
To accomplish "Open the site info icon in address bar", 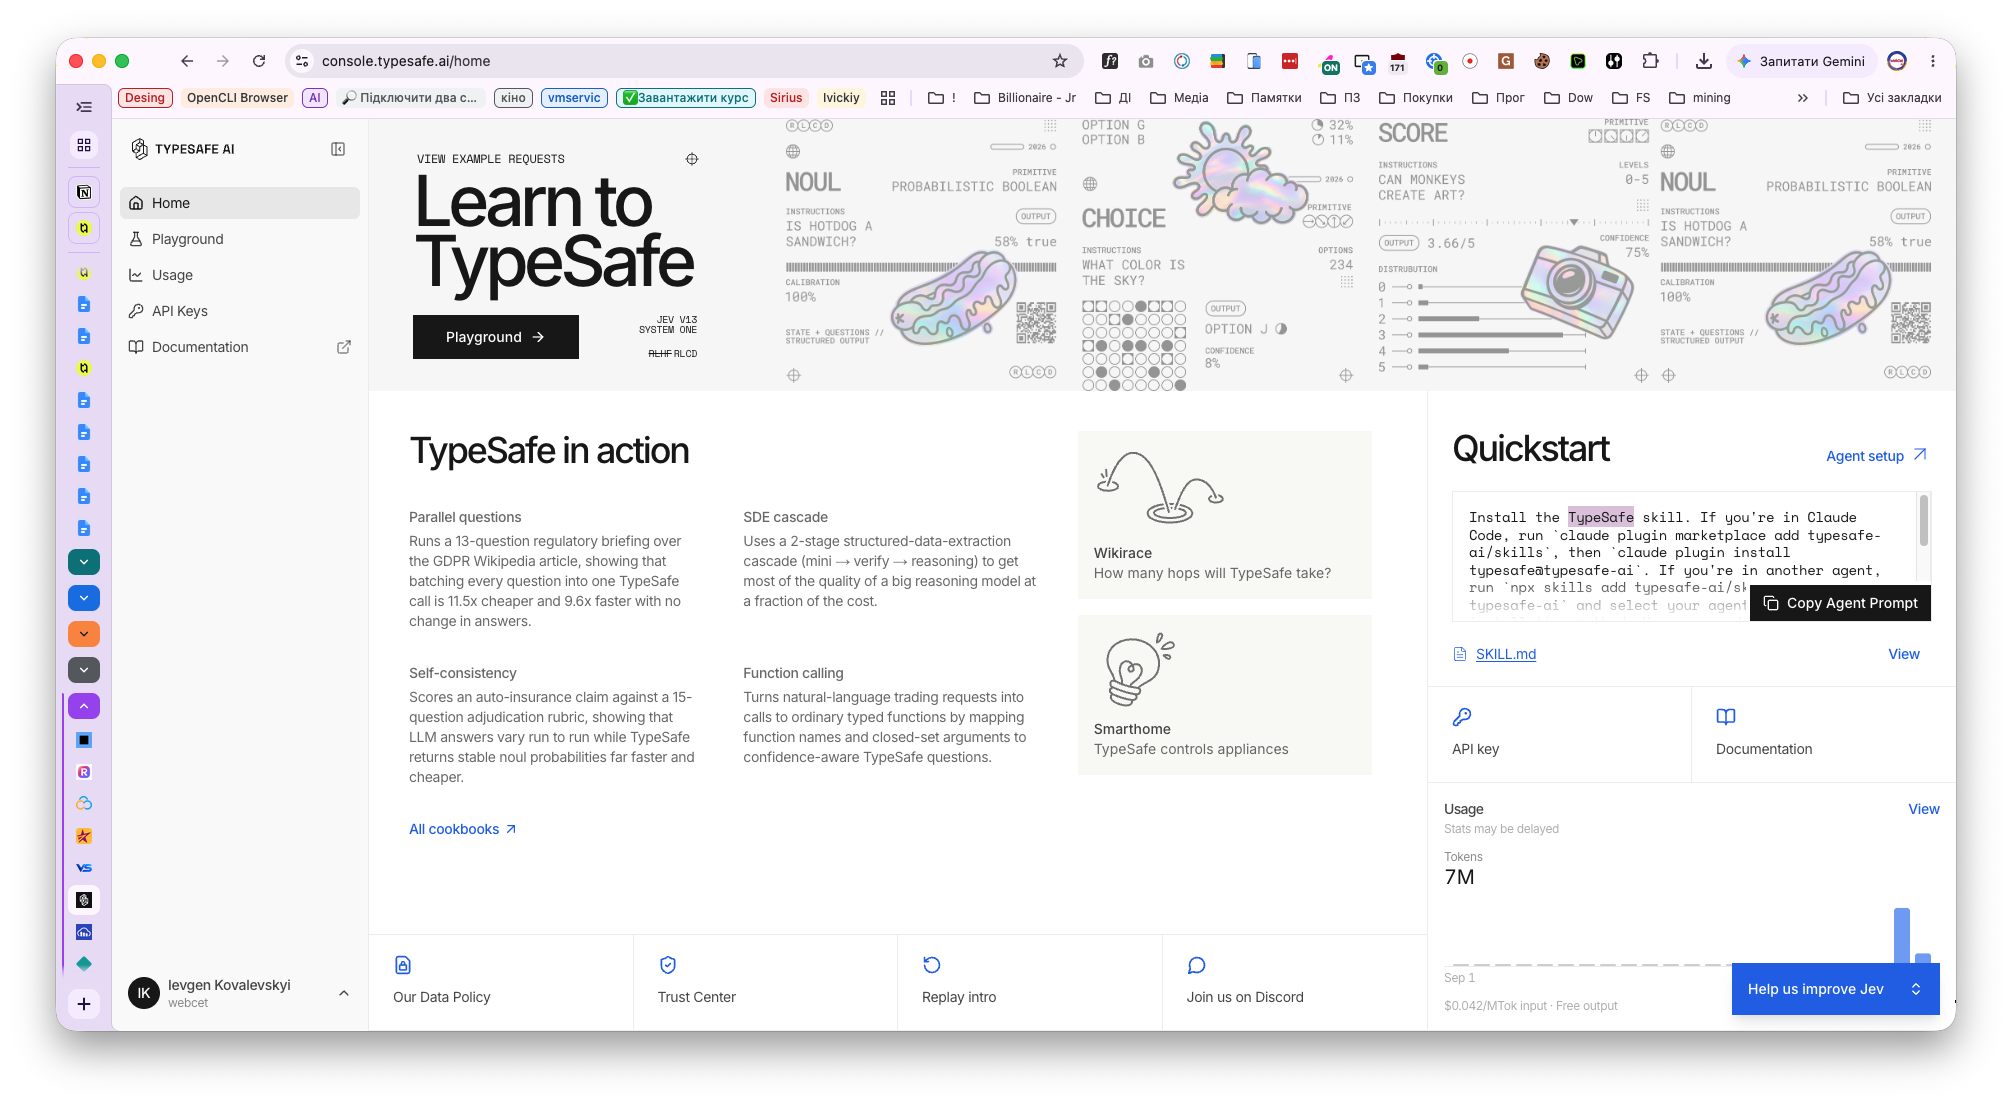I will click(302, 61).
